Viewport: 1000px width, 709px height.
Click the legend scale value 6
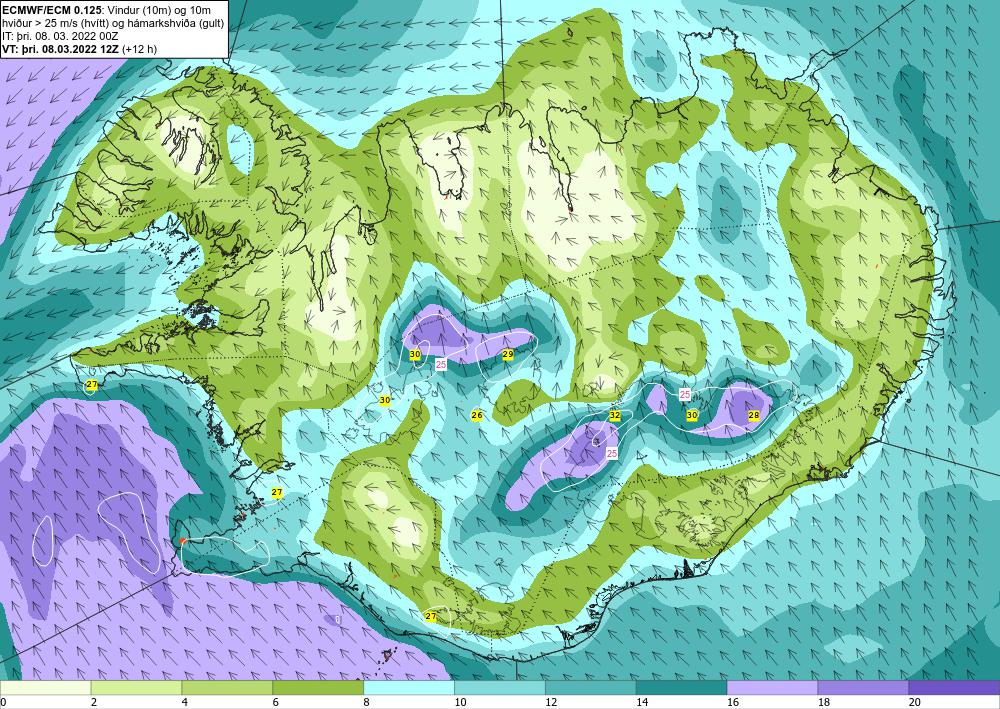coord(276,703)
